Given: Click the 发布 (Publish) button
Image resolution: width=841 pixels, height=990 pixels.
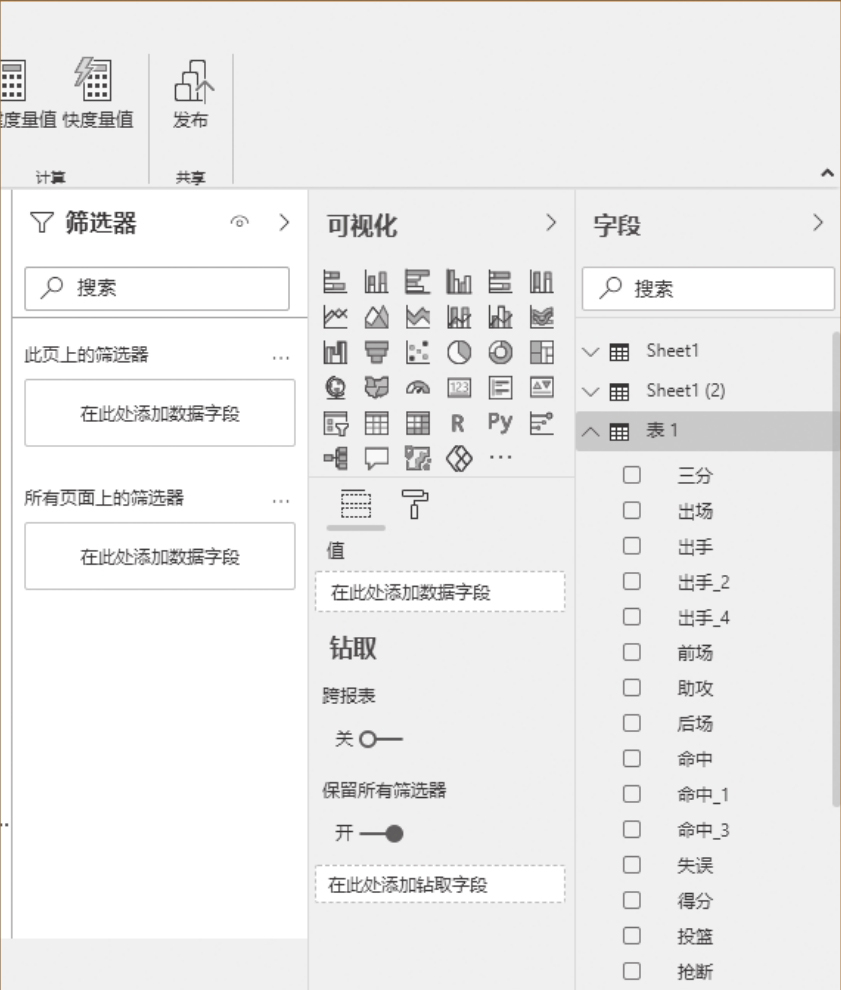Looking at the screenshot, I should 190,95.
